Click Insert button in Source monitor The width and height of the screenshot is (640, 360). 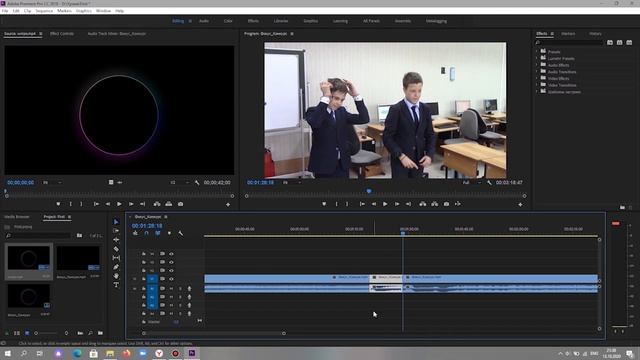tap(157, 204)
